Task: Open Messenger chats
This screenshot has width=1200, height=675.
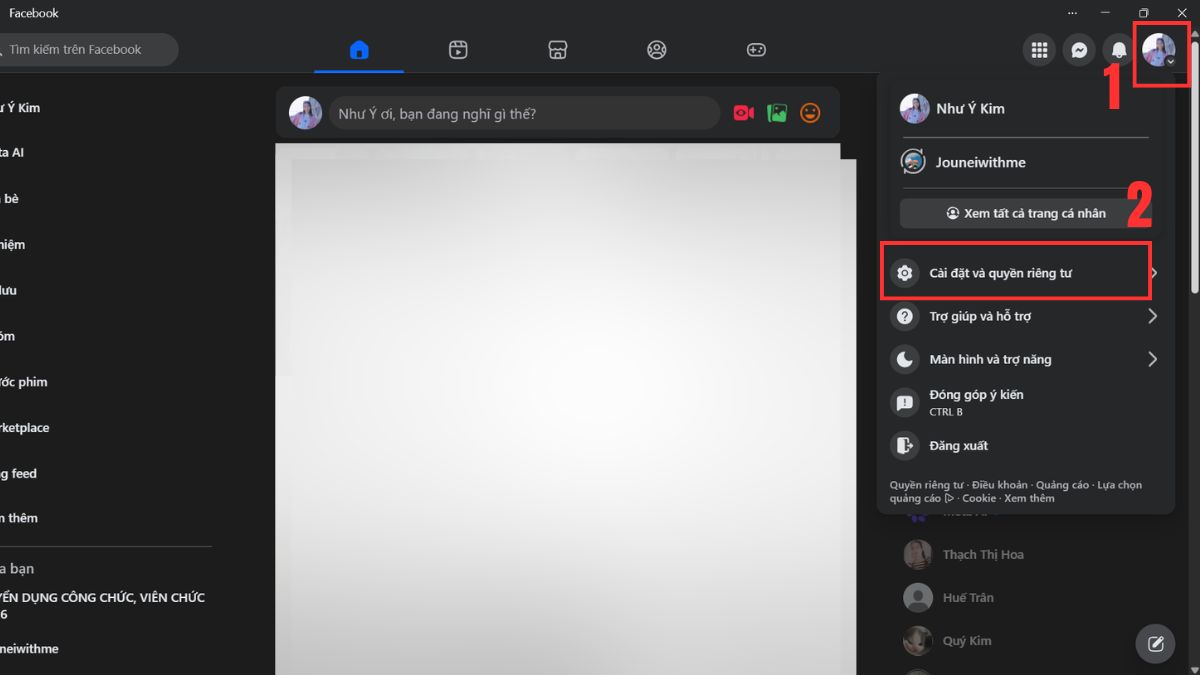Action: tap(1079, 50)
